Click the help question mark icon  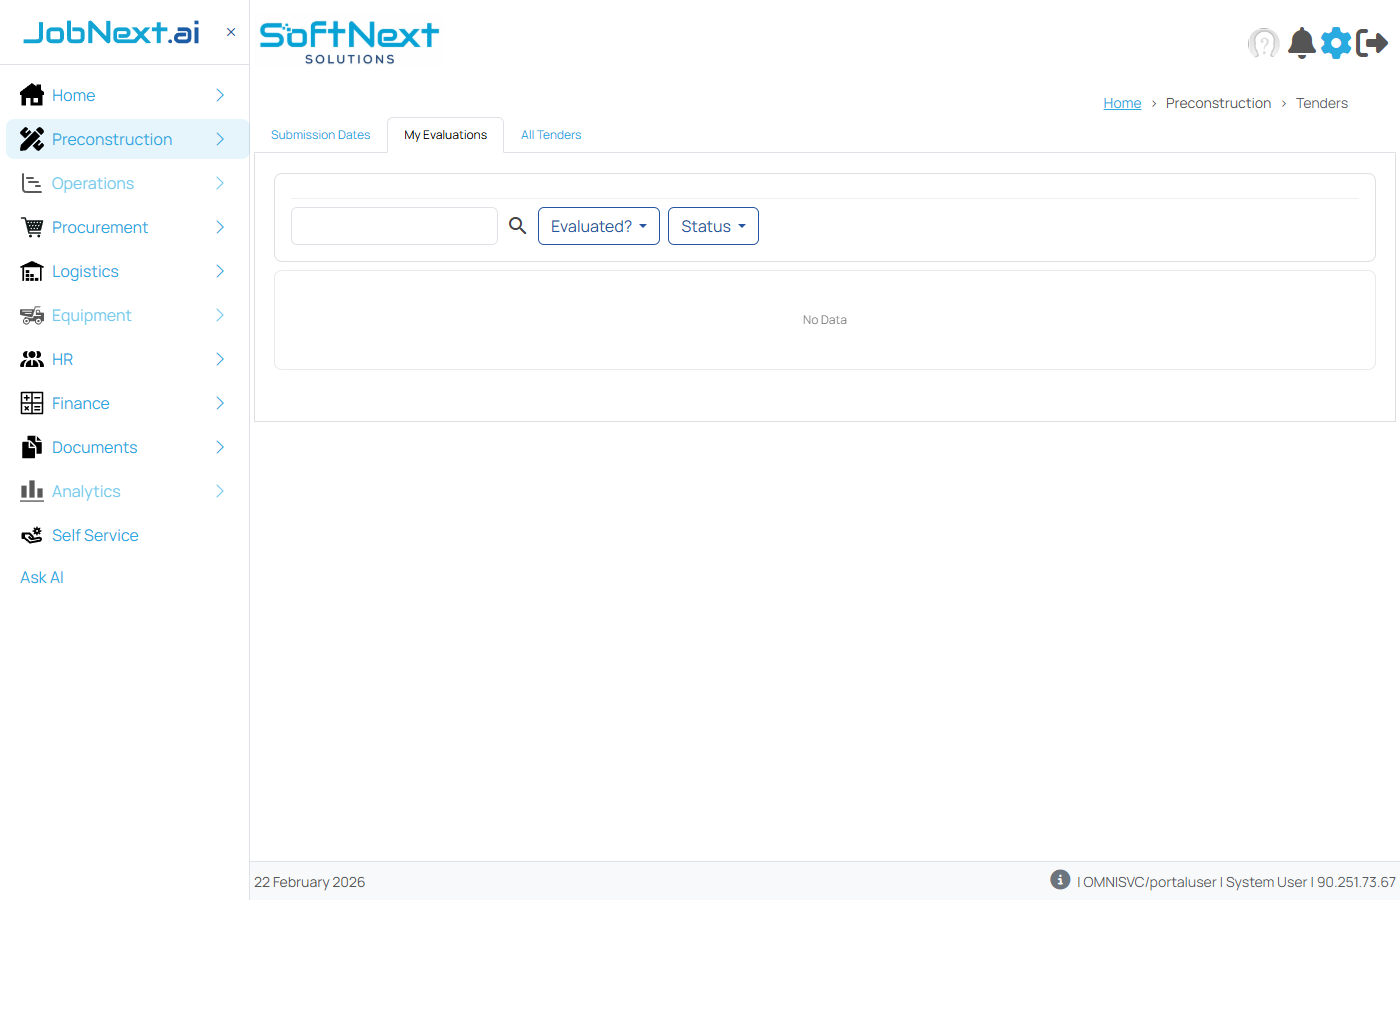click(1263, 43)
